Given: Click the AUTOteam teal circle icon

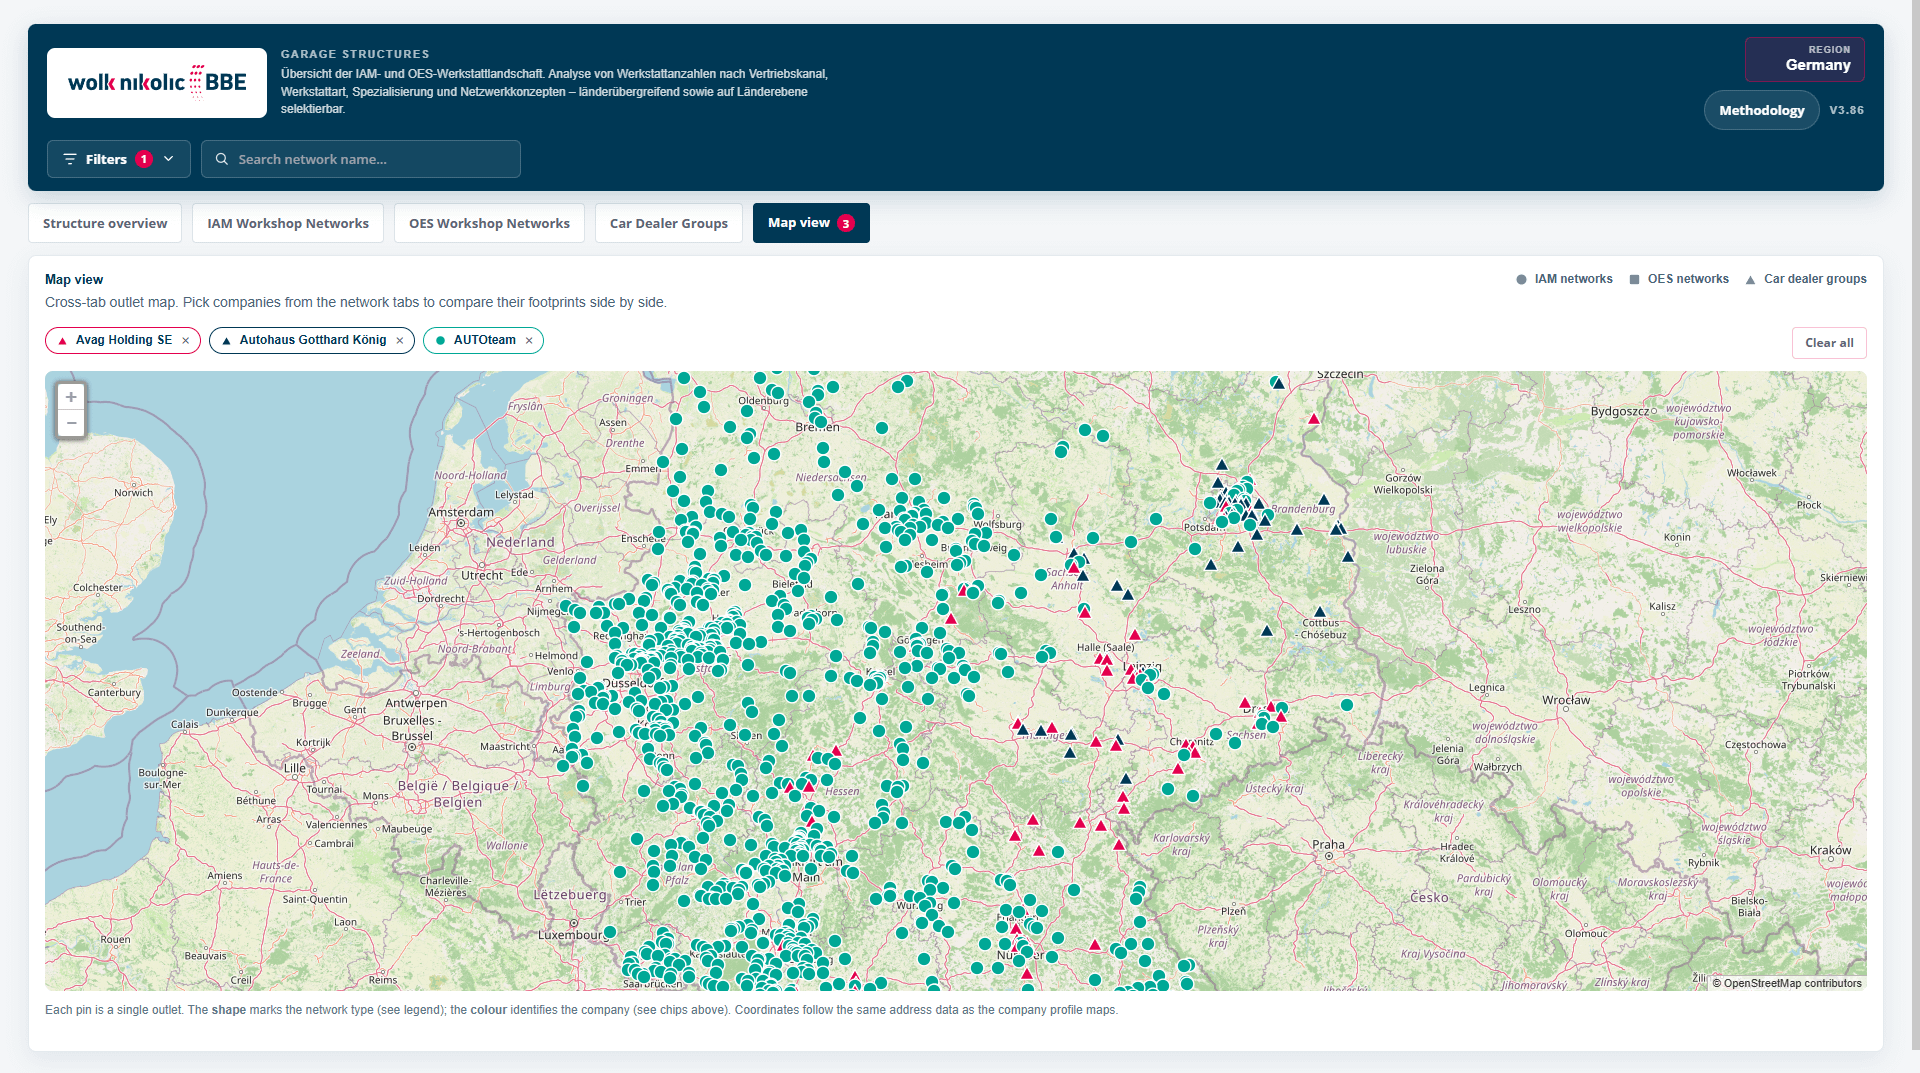Looking at the screenshot, I should pyautogui.click(x=441, y=341).
